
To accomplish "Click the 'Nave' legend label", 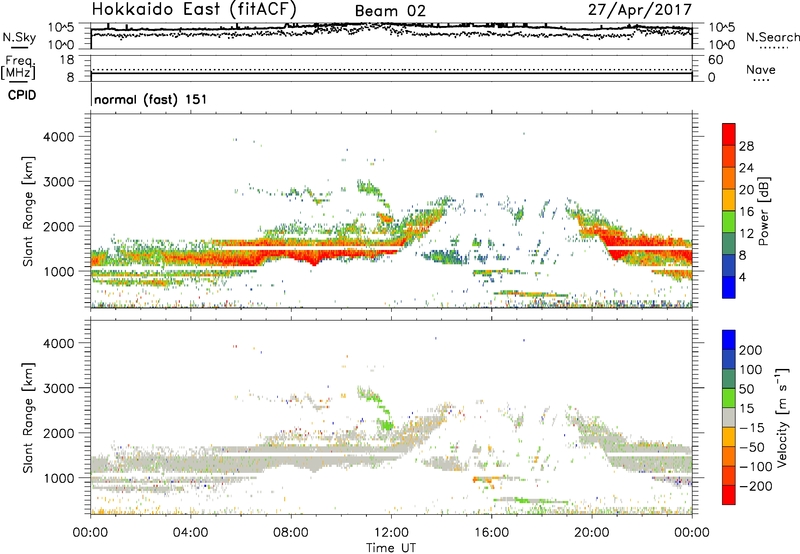I will click(760, 69).
